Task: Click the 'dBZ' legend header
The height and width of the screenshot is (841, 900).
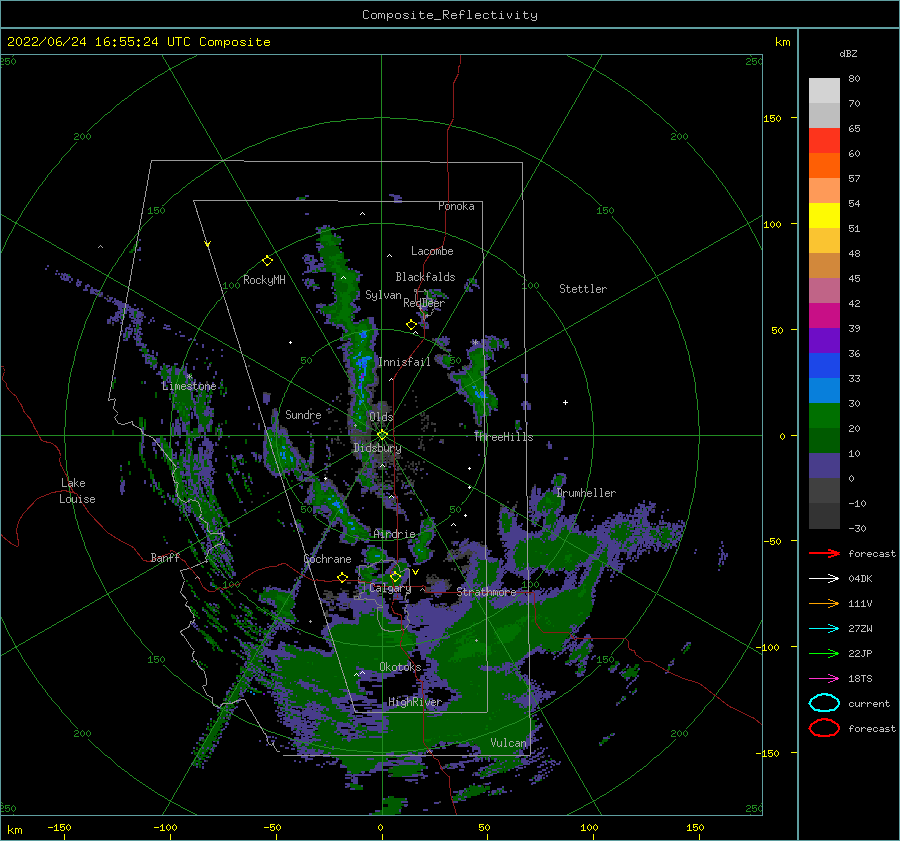Action: tap(848, 53)
